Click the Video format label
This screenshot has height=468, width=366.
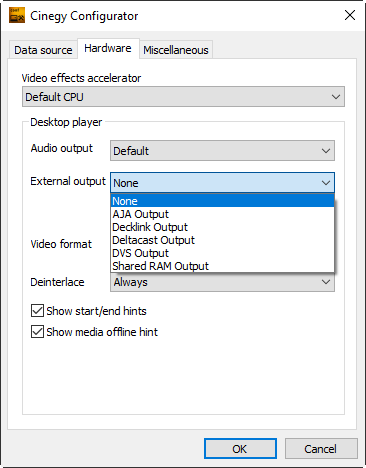(61, 244)
